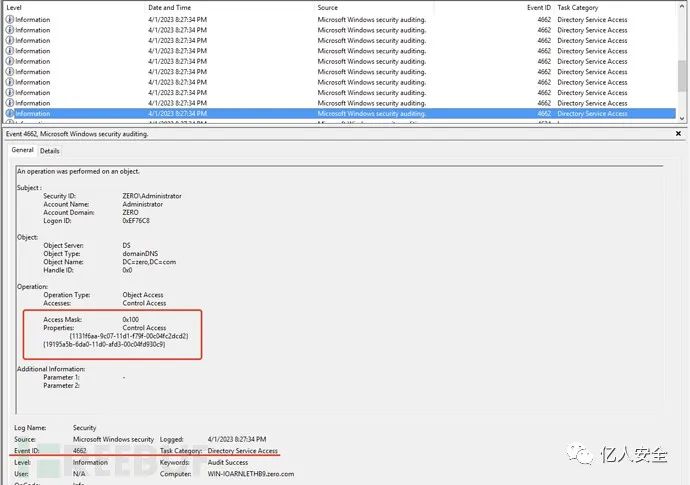Click the Information icon of the topmost event row
Image resolution: width=690 pixels, height=485 pixels.
click(9, 19)
